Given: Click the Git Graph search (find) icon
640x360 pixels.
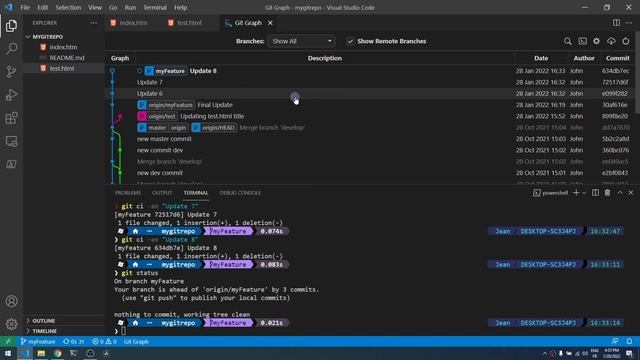Looking at the screenshot, I should [x=567, y=41].
